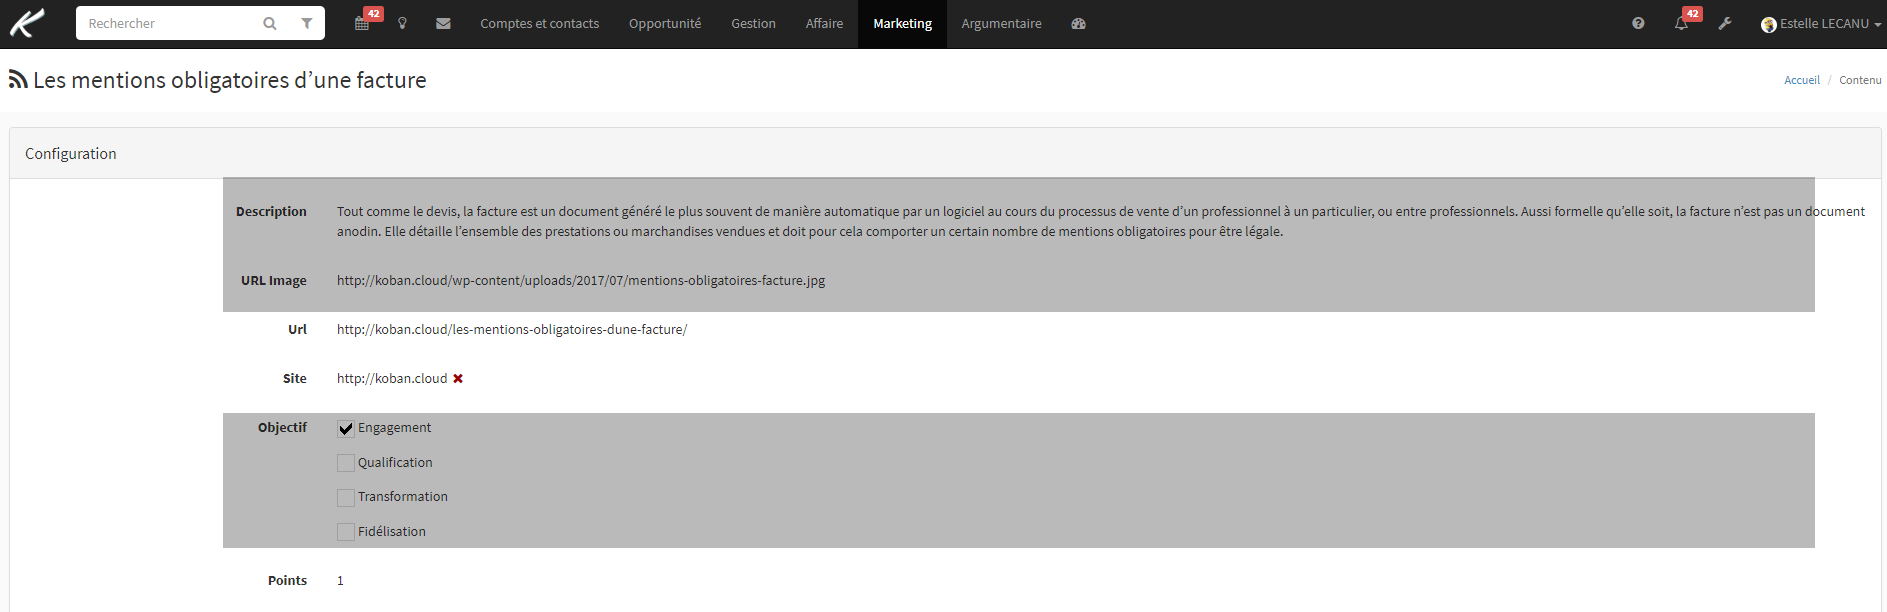Click the RSS feed icon beside title
Screen dimensions: 1887x612
18,79
